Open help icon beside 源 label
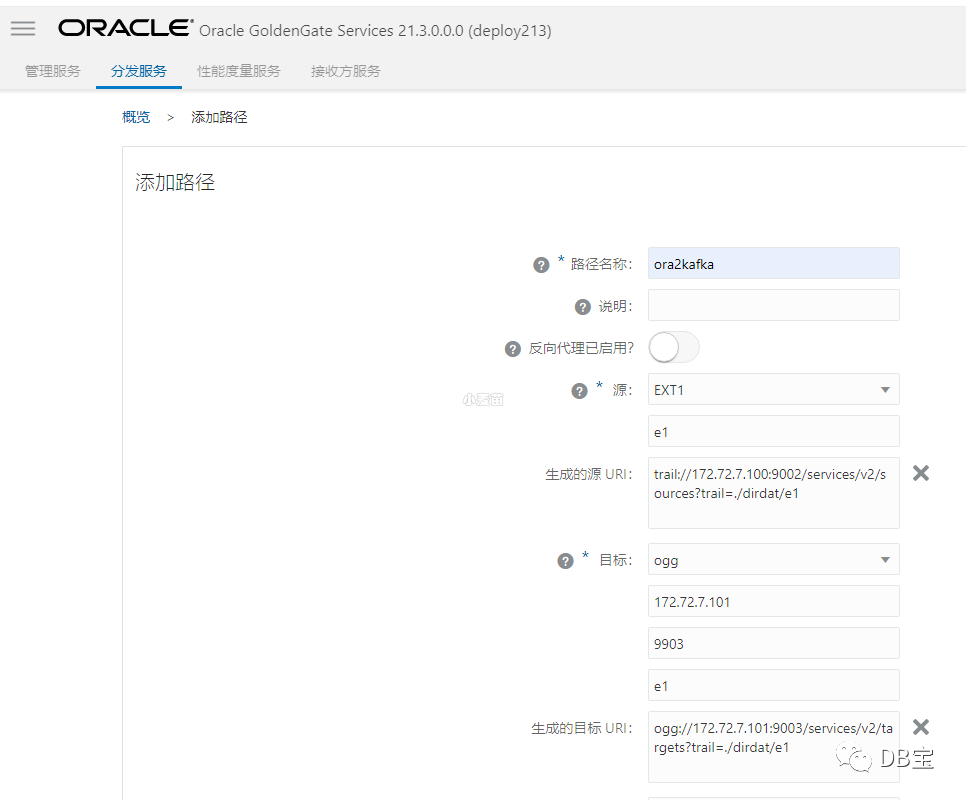 pos(580,391)
